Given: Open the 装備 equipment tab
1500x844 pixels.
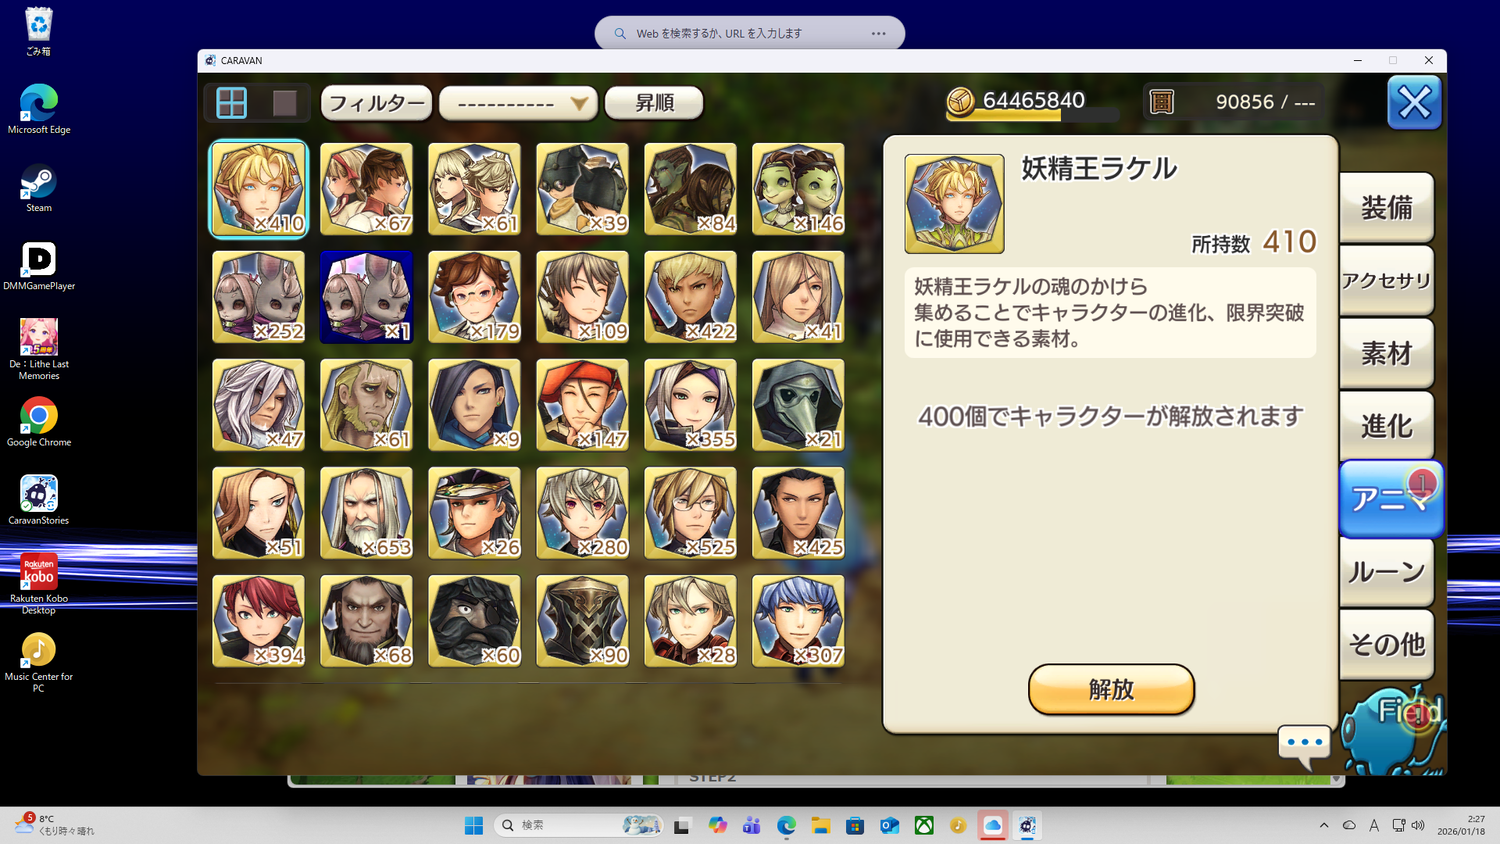Looking at the screenshot, I should 1387,207.
